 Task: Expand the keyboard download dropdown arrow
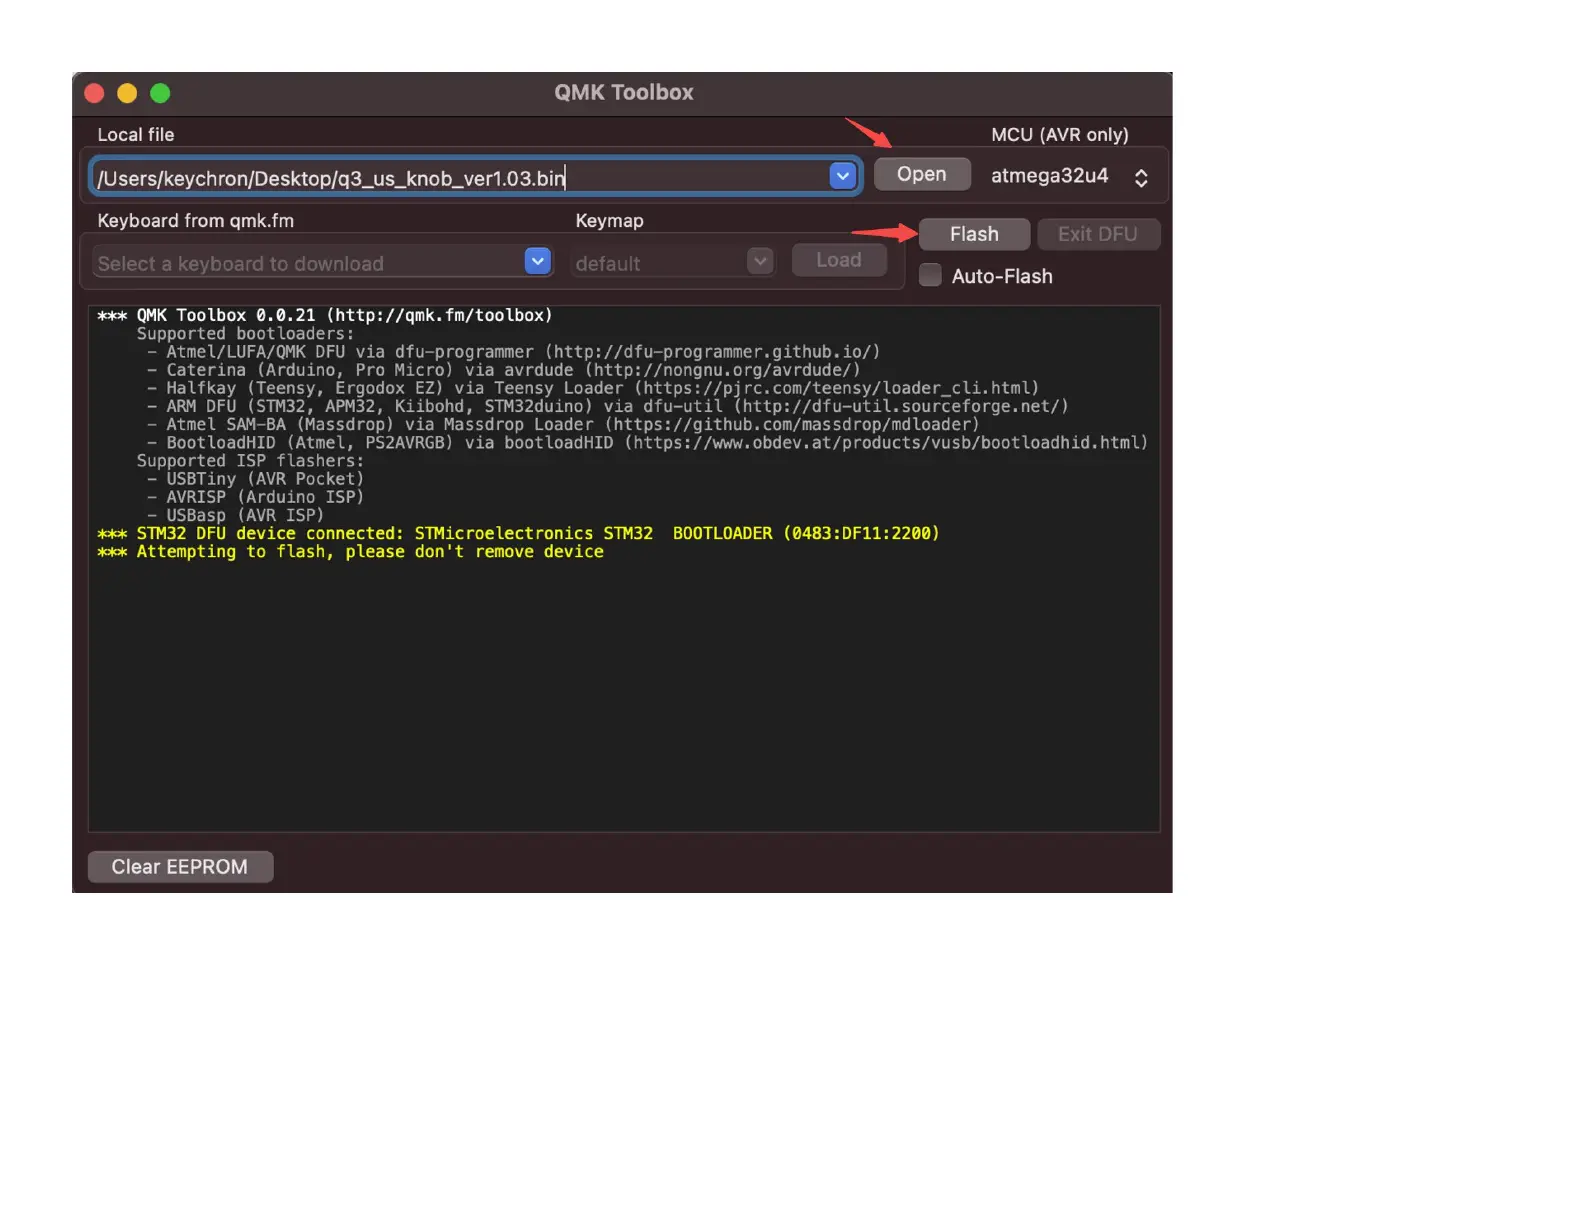pos(538,261)
